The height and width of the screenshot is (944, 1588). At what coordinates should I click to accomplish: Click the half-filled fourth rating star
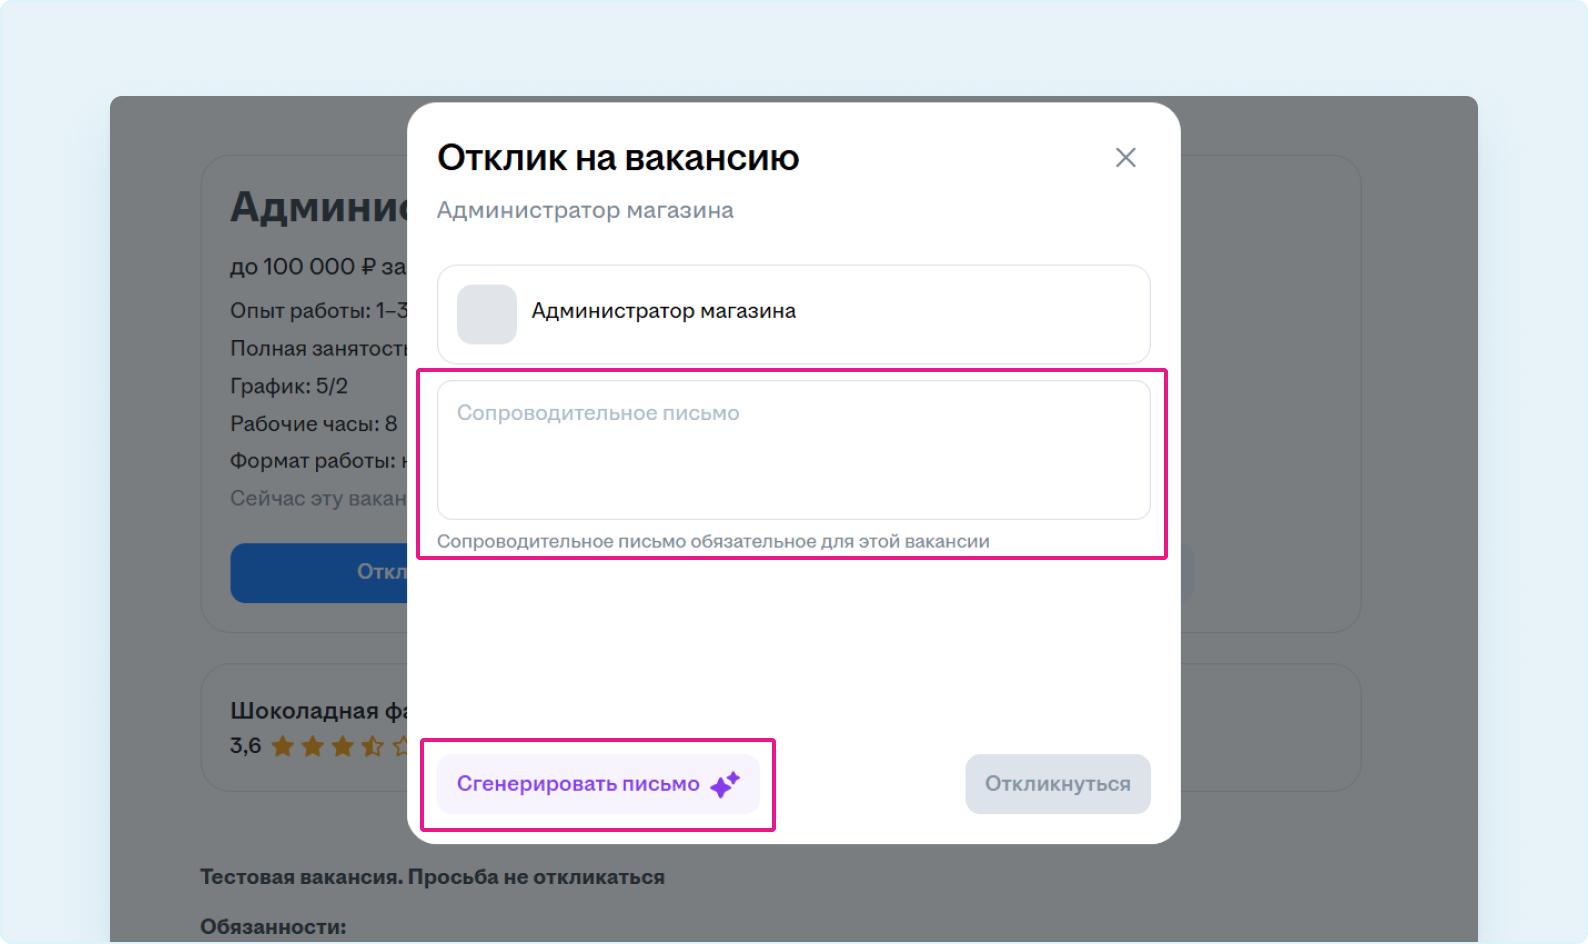coord(373,746)
